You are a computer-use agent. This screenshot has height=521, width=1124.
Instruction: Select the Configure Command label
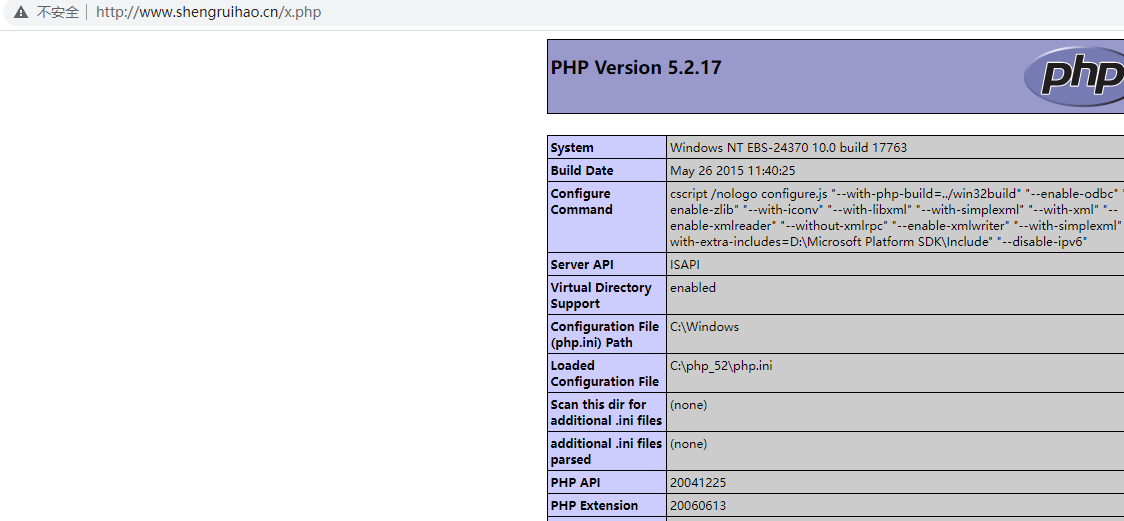(581, 202)
